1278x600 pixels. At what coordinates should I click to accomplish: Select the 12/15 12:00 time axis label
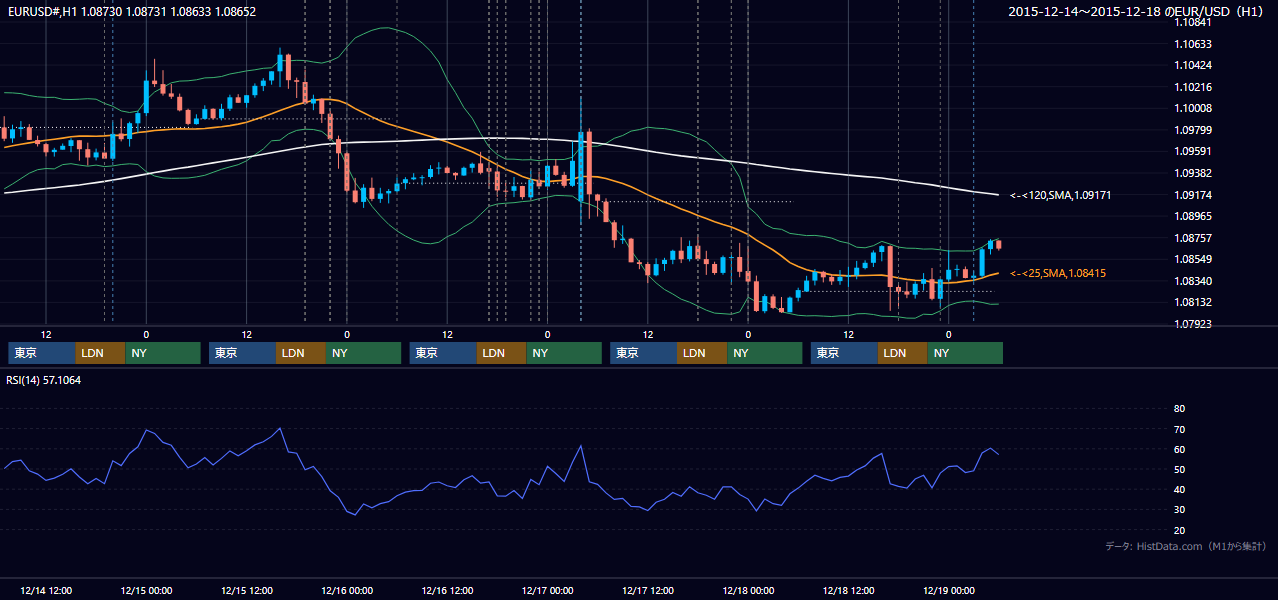tap(247, 590)
